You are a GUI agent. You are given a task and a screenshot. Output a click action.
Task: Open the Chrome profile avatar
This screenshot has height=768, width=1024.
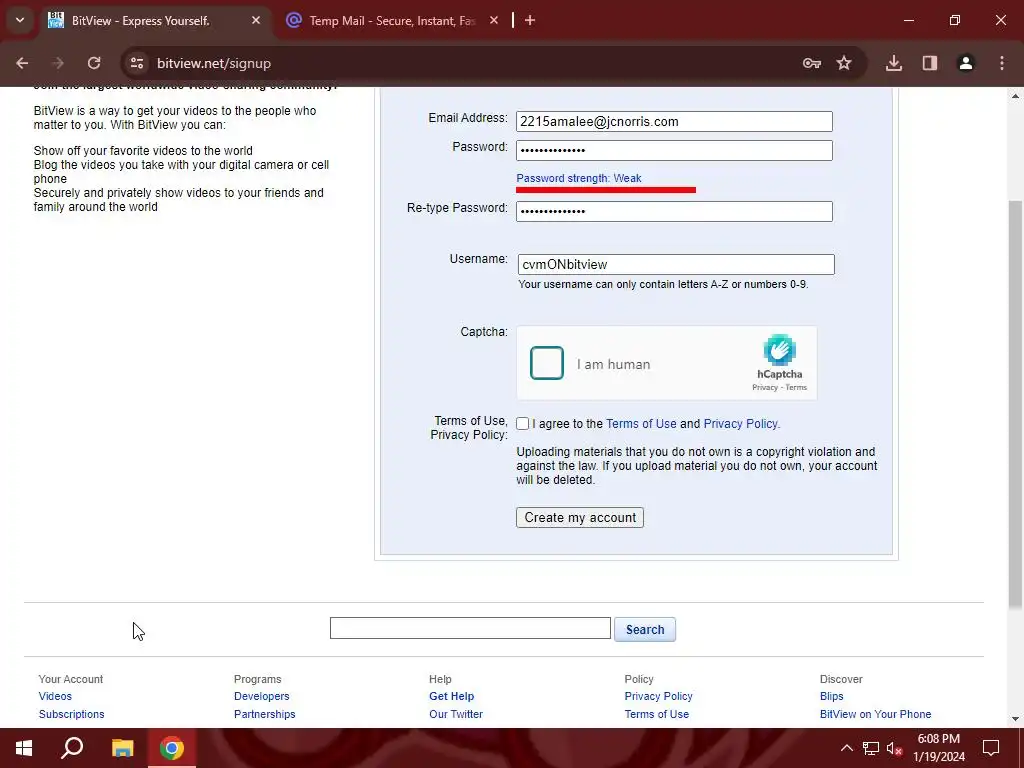tap(966, 63)
